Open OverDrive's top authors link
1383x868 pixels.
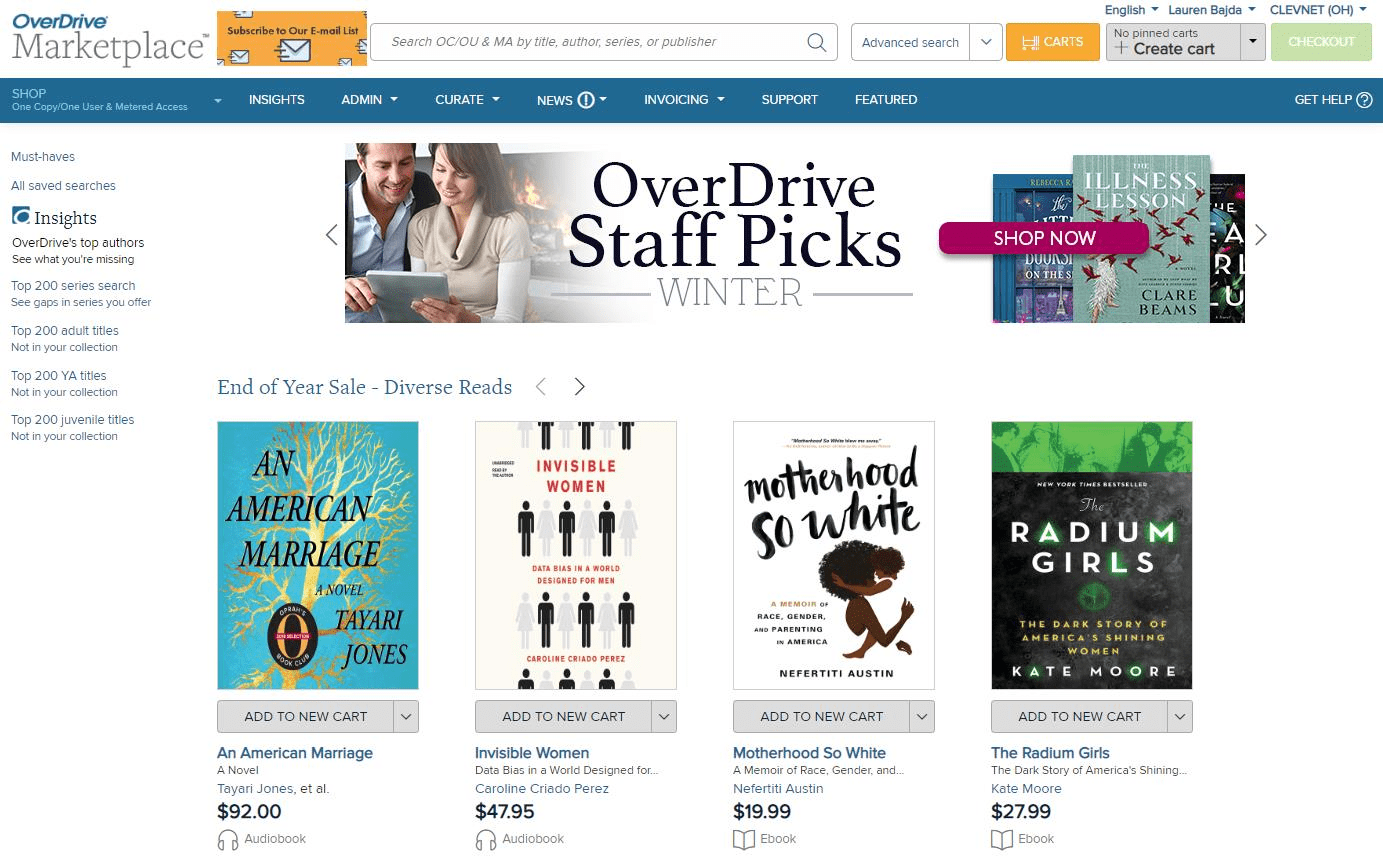[78, 243]
